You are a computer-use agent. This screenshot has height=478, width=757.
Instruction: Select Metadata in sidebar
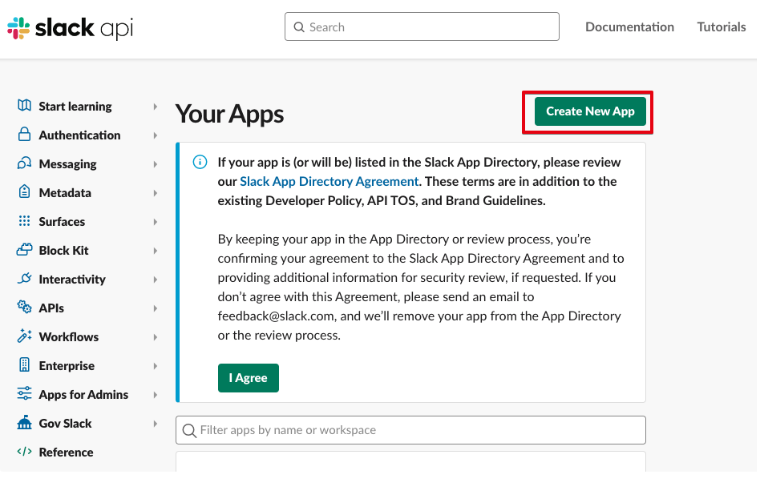(65, 193)
